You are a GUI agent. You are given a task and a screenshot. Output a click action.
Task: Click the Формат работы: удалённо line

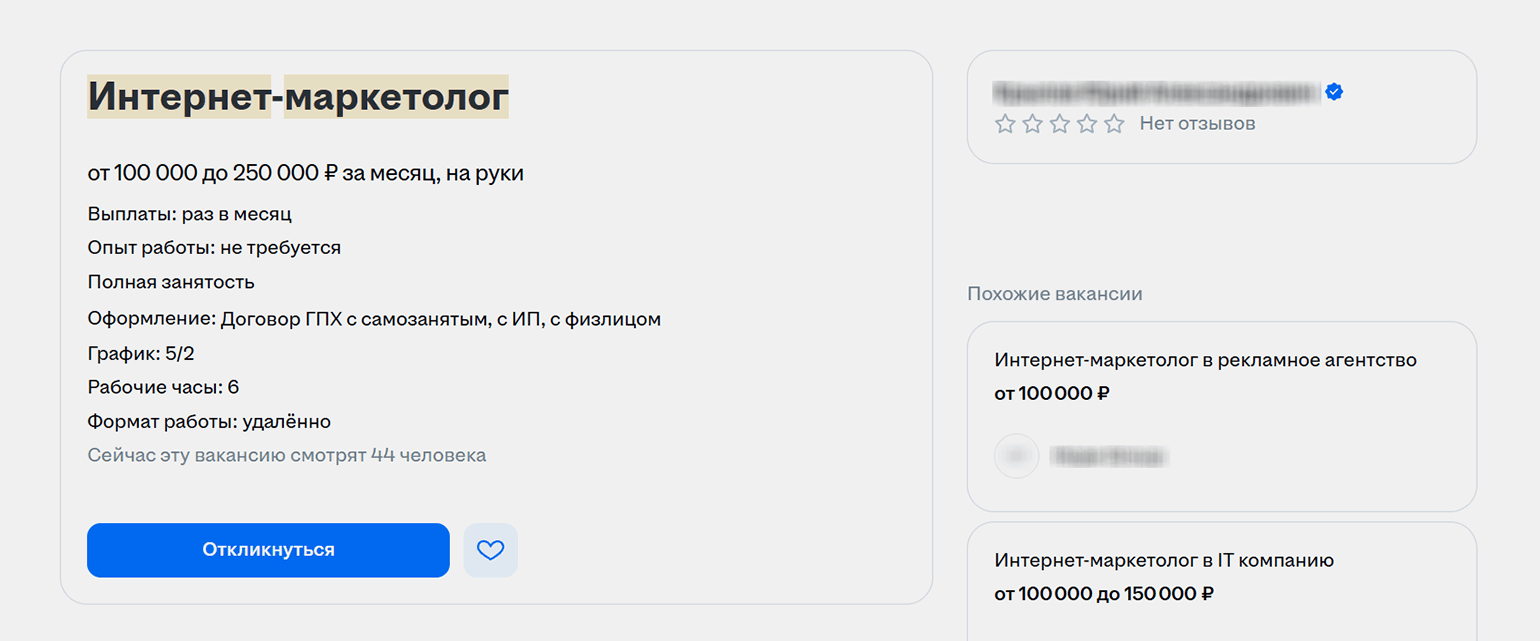pos(209,421)
